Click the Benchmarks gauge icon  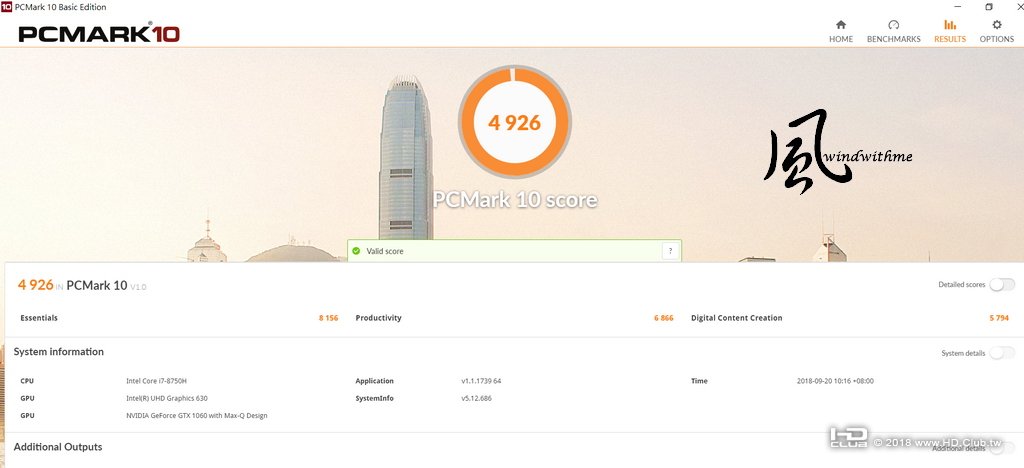pos(894,25)
